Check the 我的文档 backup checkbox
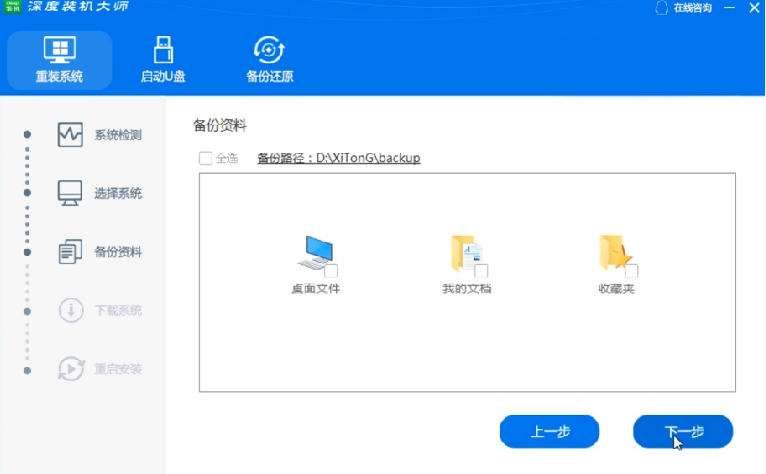 click(481, 271)
